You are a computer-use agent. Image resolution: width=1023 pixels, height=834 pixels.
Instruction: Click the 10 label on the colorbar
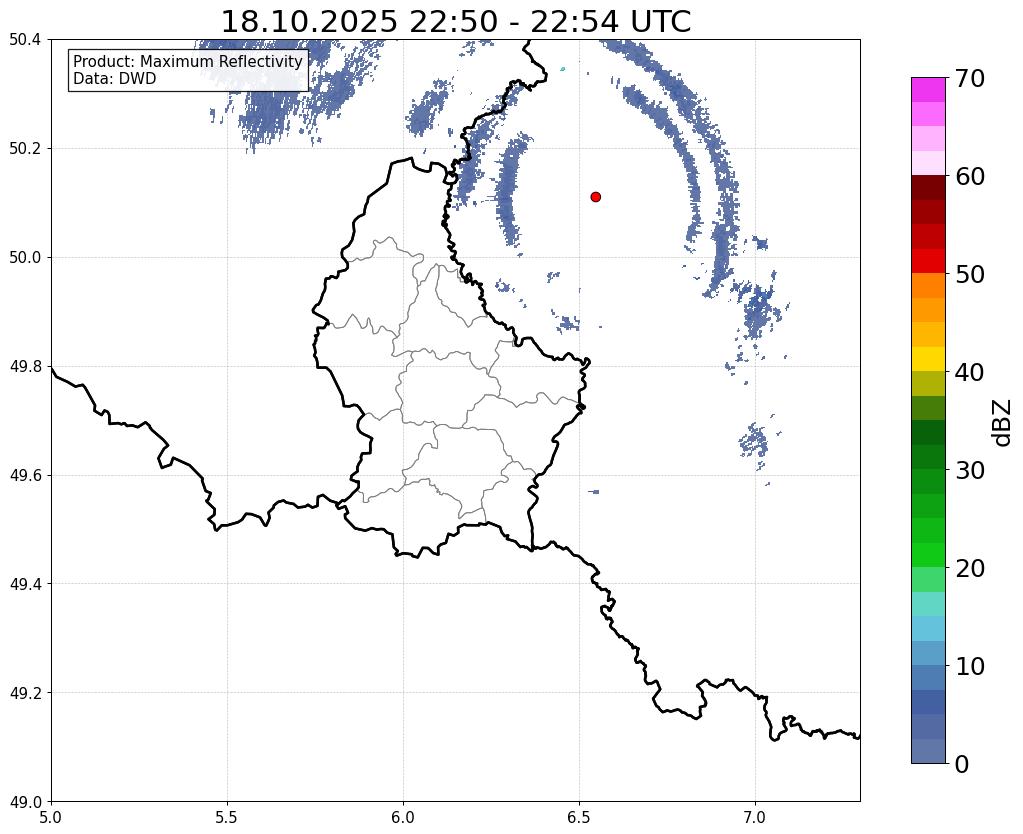tap(970, 666)
